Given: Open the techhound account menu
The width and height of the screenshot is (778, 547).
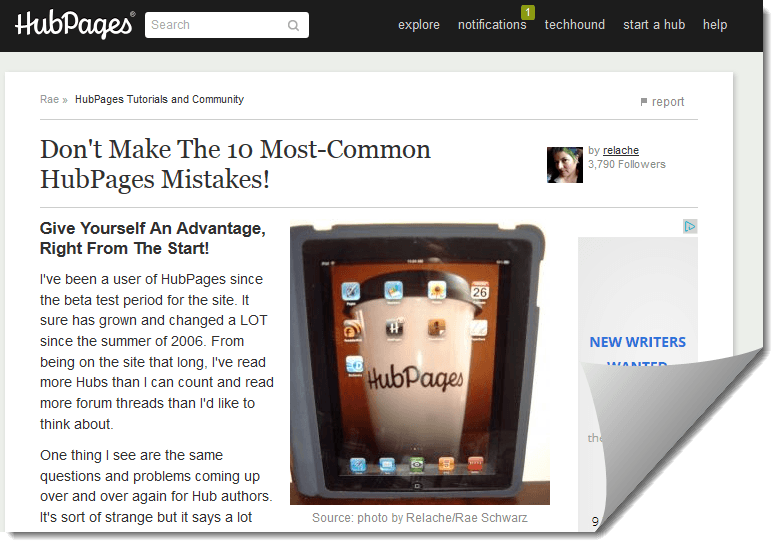Looking at the screenshot, I should [575, 25].
